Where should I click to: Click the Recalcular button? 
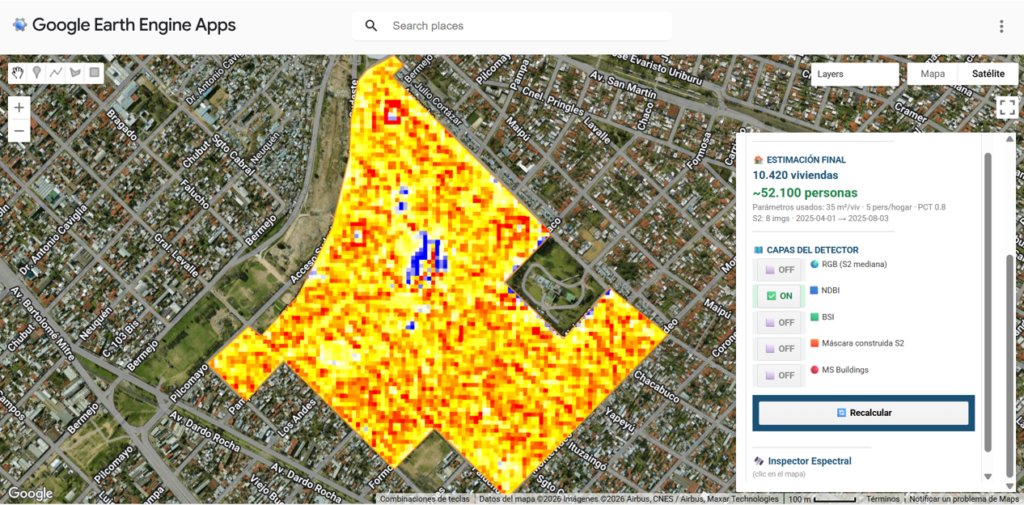863,413
